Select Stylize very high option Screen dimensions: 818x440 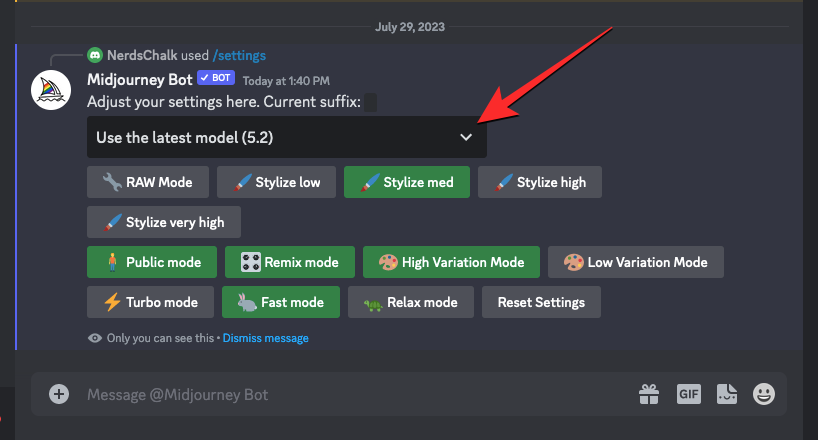point(164,222)
